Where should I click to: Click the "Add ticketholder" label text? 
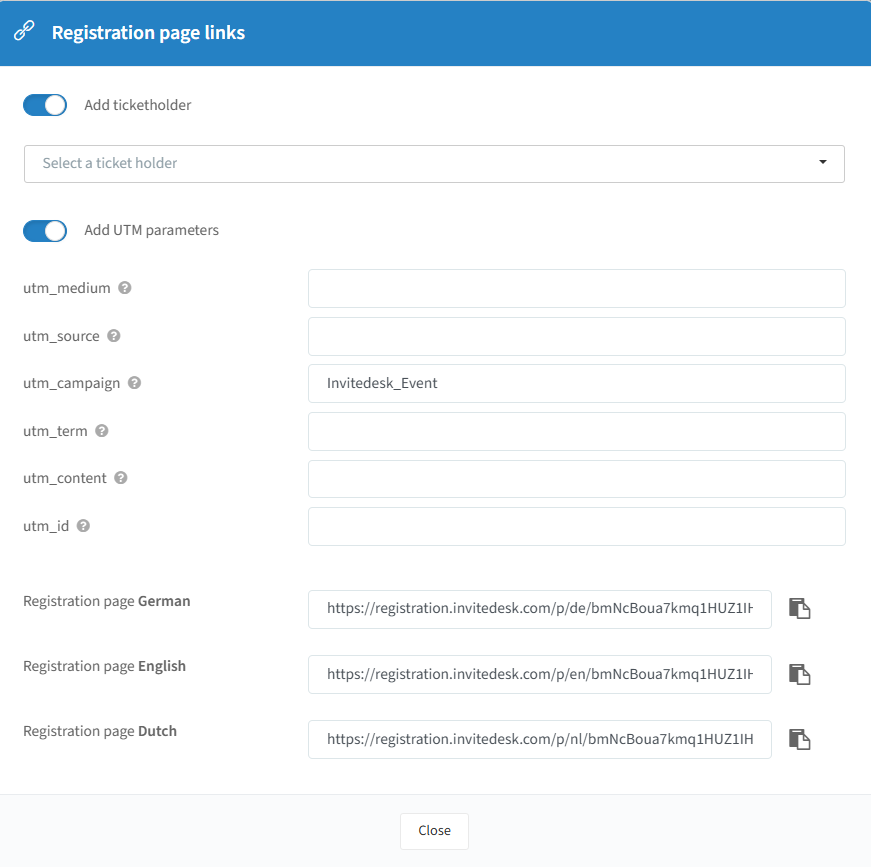coord(138,105)
